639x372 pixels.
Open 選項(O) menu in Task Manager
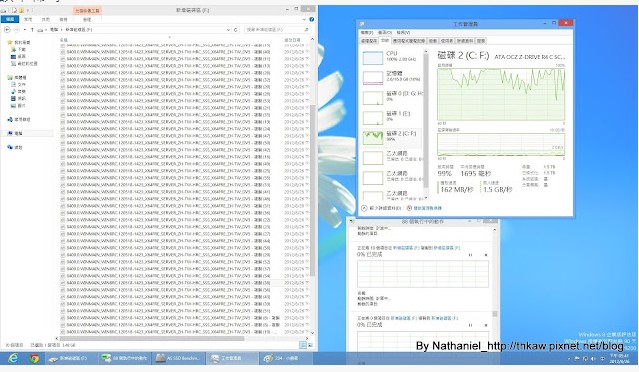coord(385,33)
